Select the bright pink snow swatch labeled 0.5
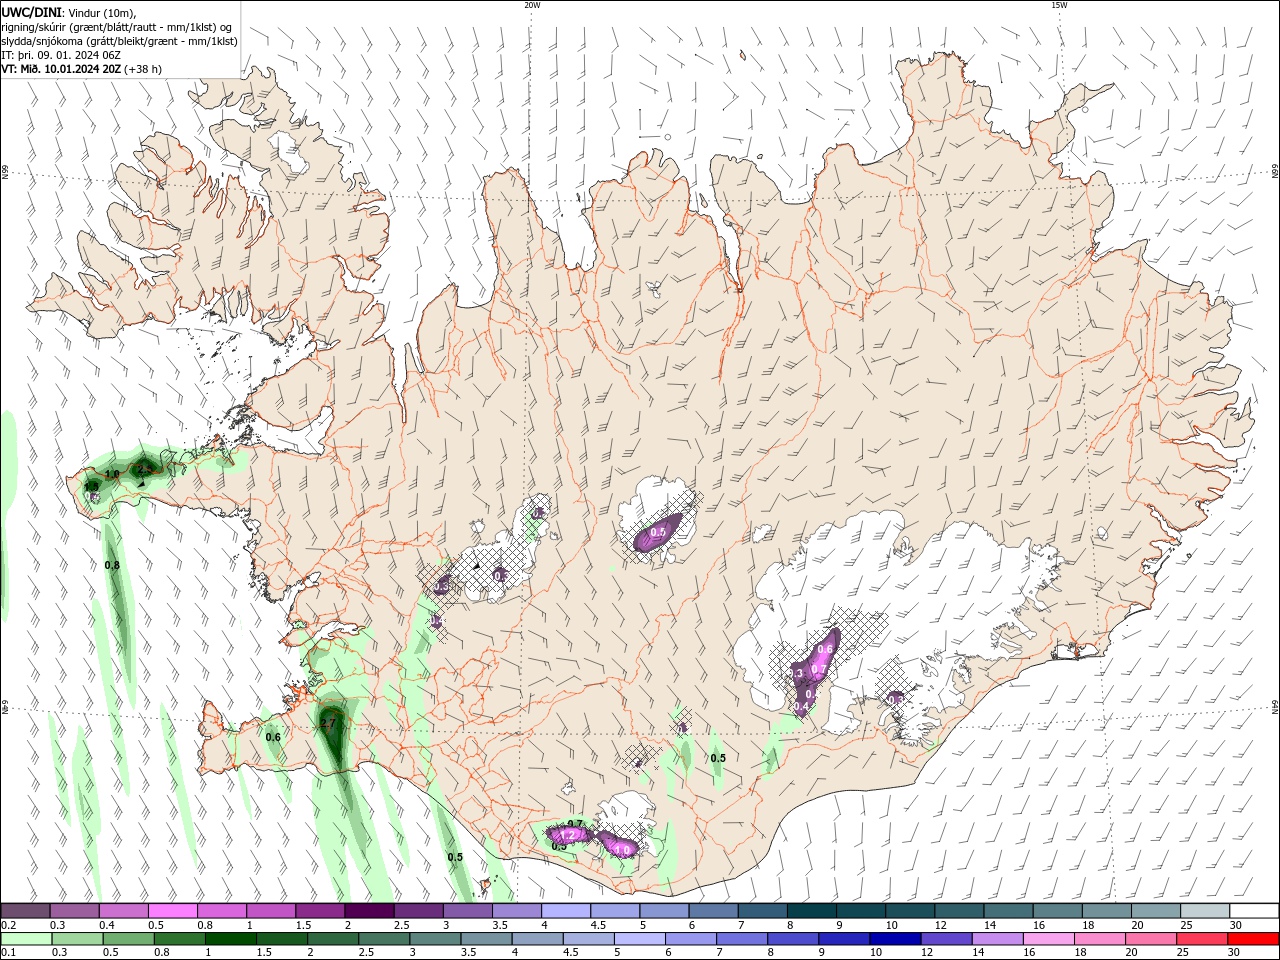Image resolution: width=1280 pixels, height=960 pixels. coord(173,911)
